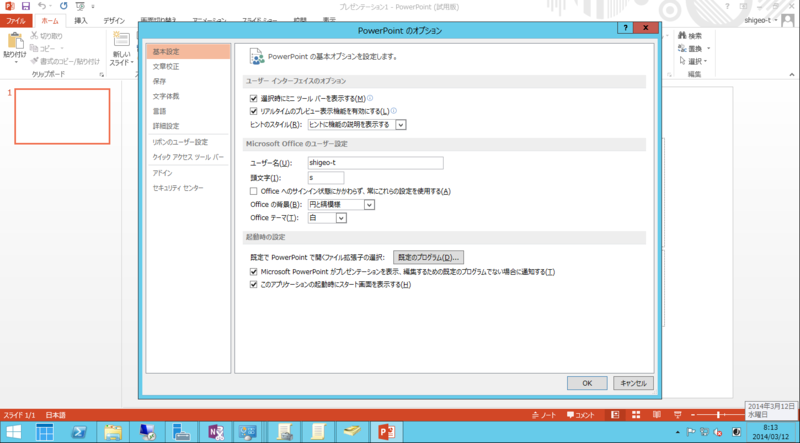The image size is (800, 443).
Task: Open the shigeo-t account dropdown at top right
Action: tap(761, 20)
